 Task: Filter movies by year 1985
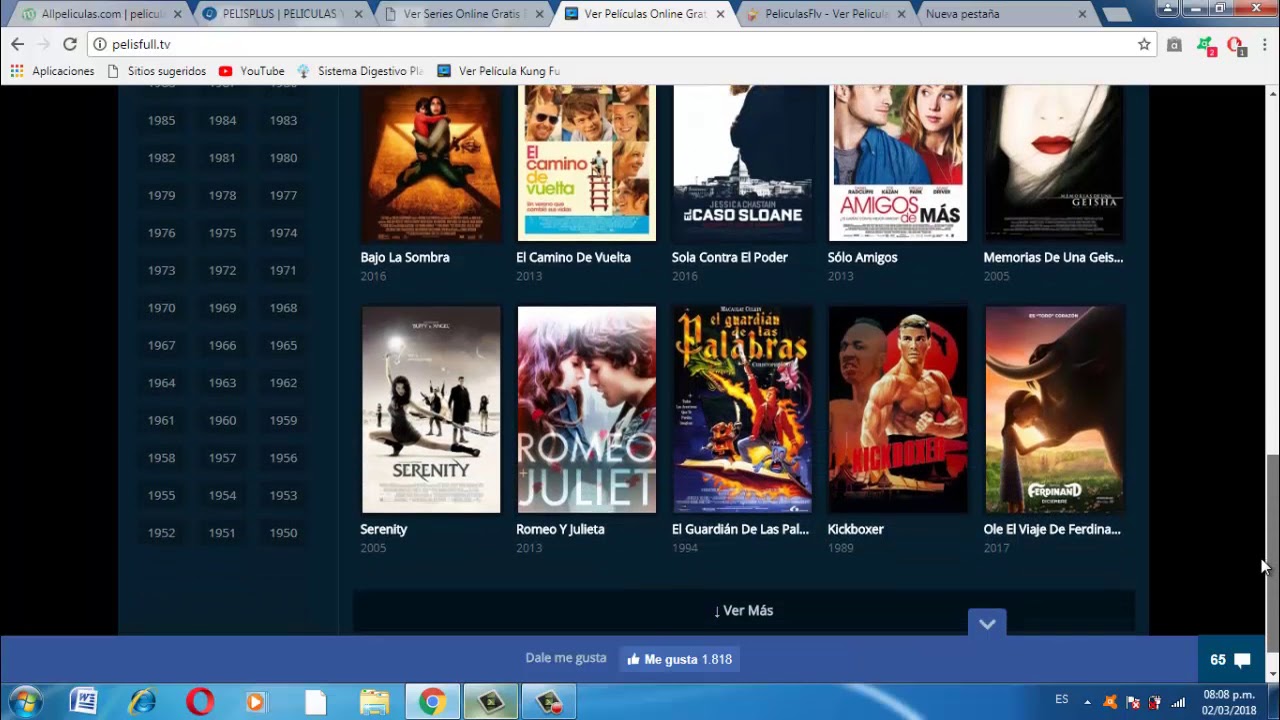click(x=161, y=120)
